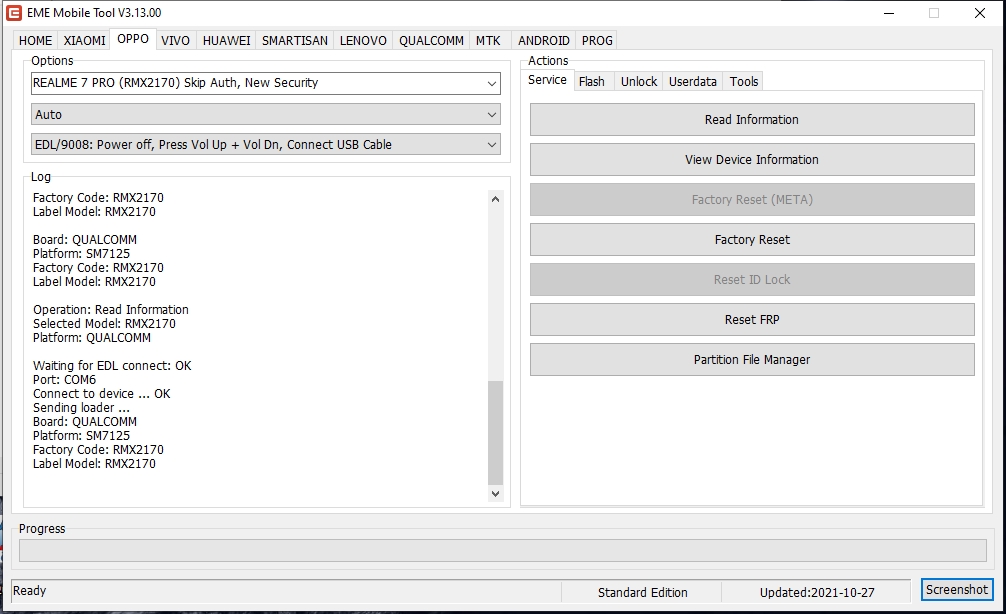This screenshot has width=1006, height=614.
Task: Click 'Operation: Read Information' log line
Action: [111, 309]
